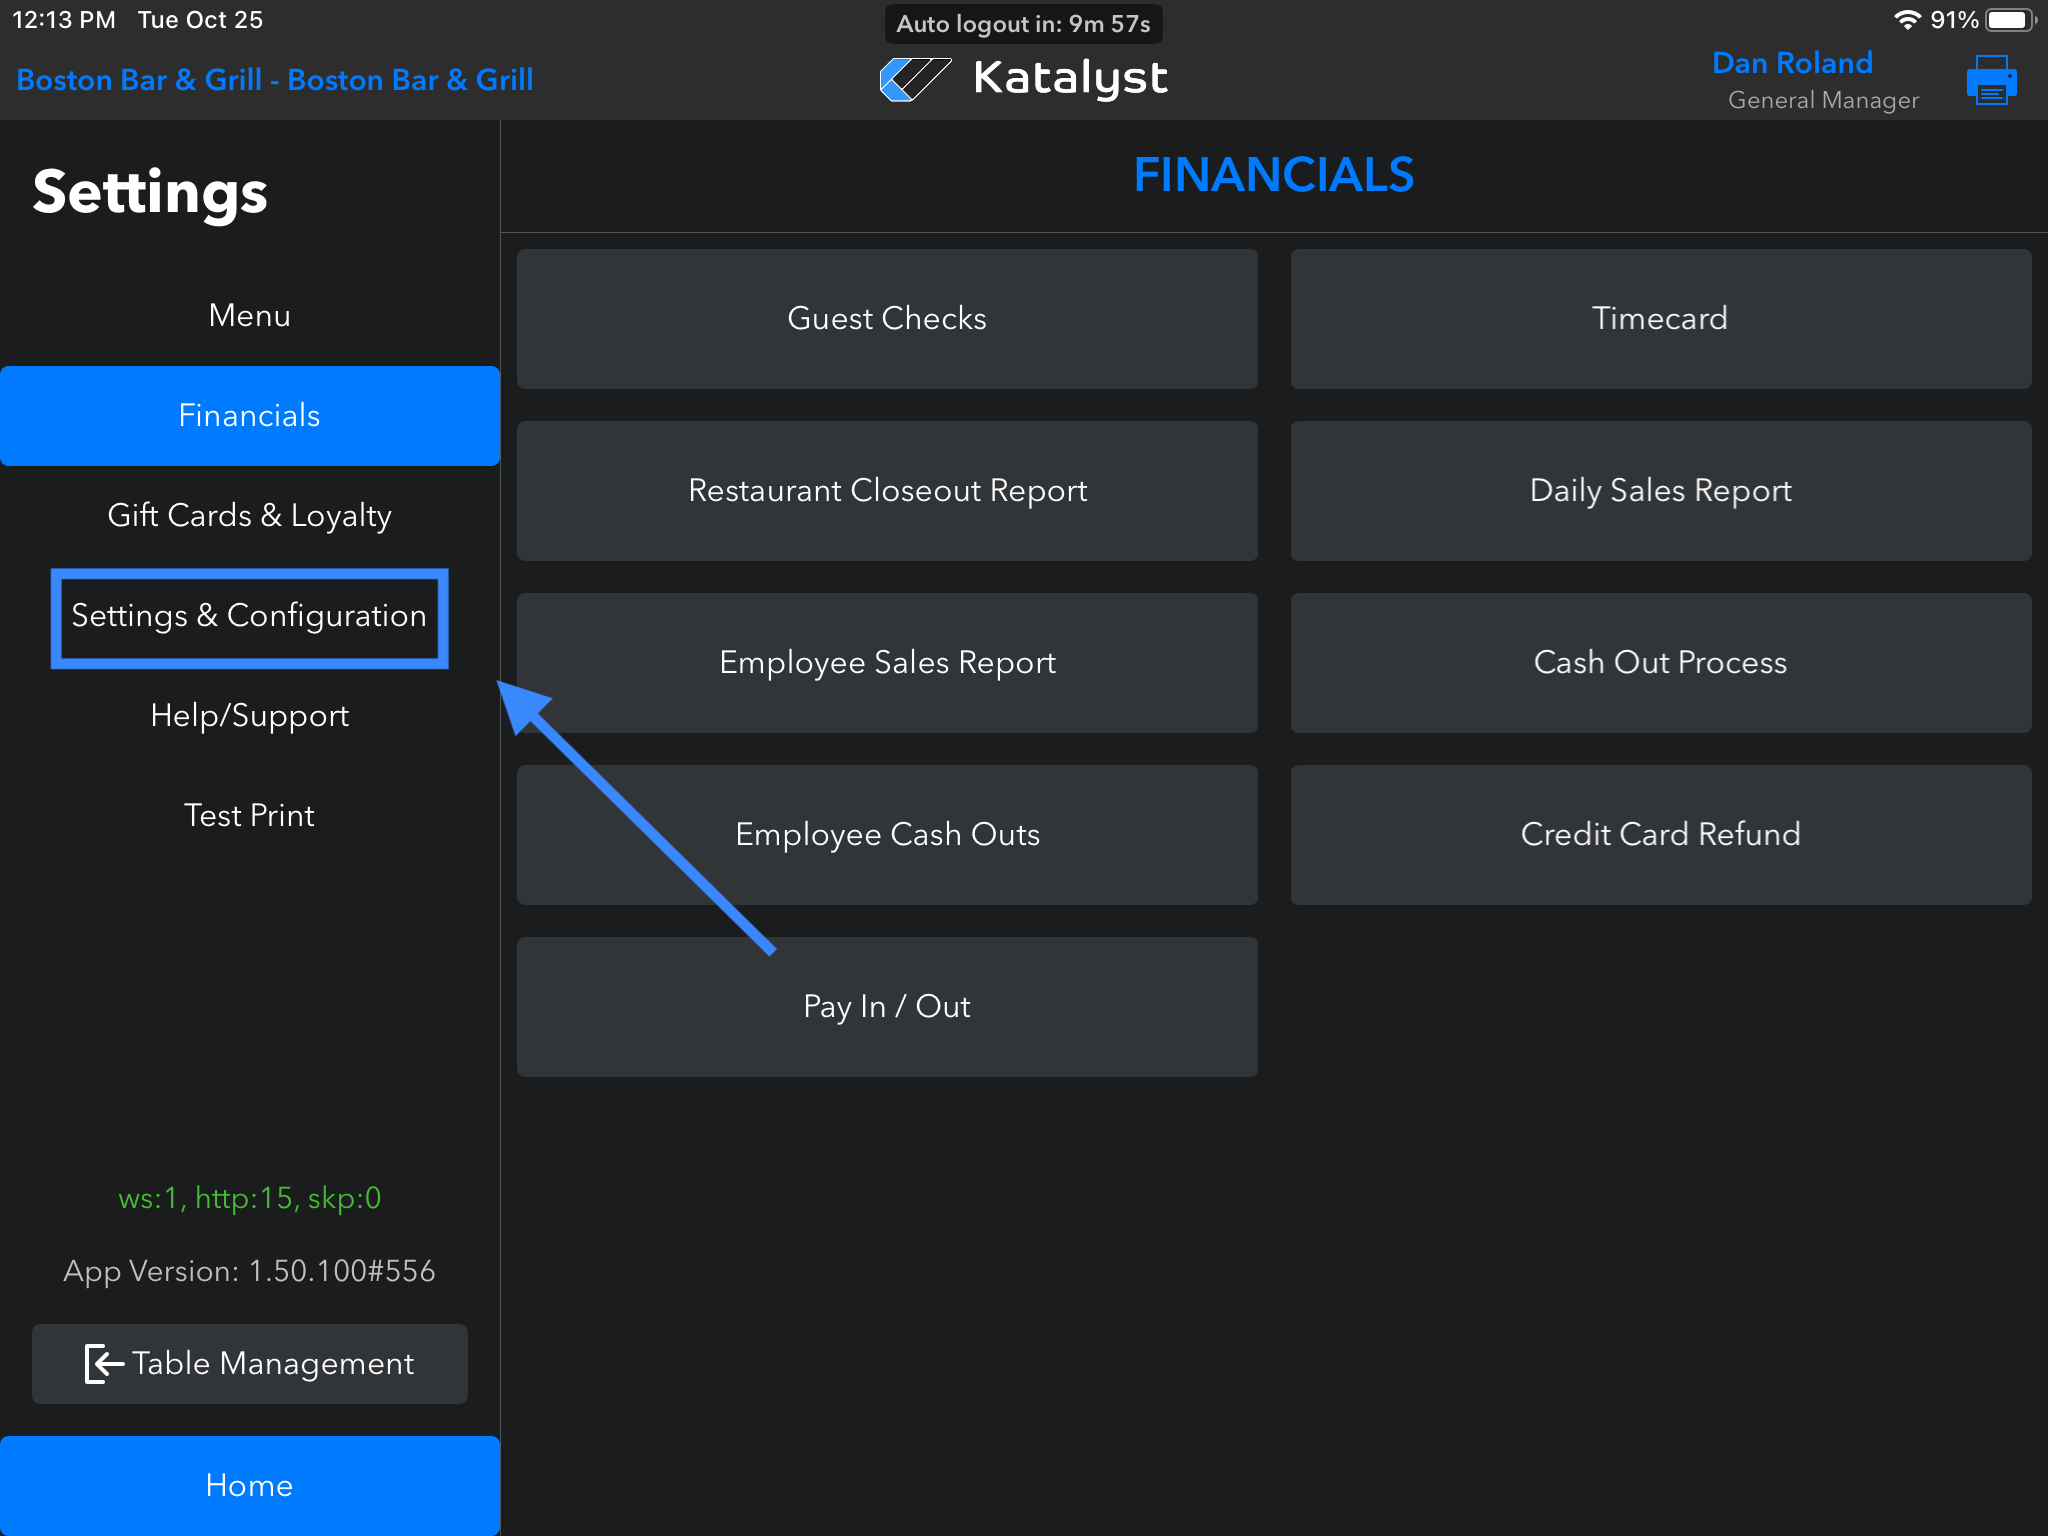Tap the Boston Bar & Grill location link
This screenshot has width=2048, height=1536.
coord(275,80)
